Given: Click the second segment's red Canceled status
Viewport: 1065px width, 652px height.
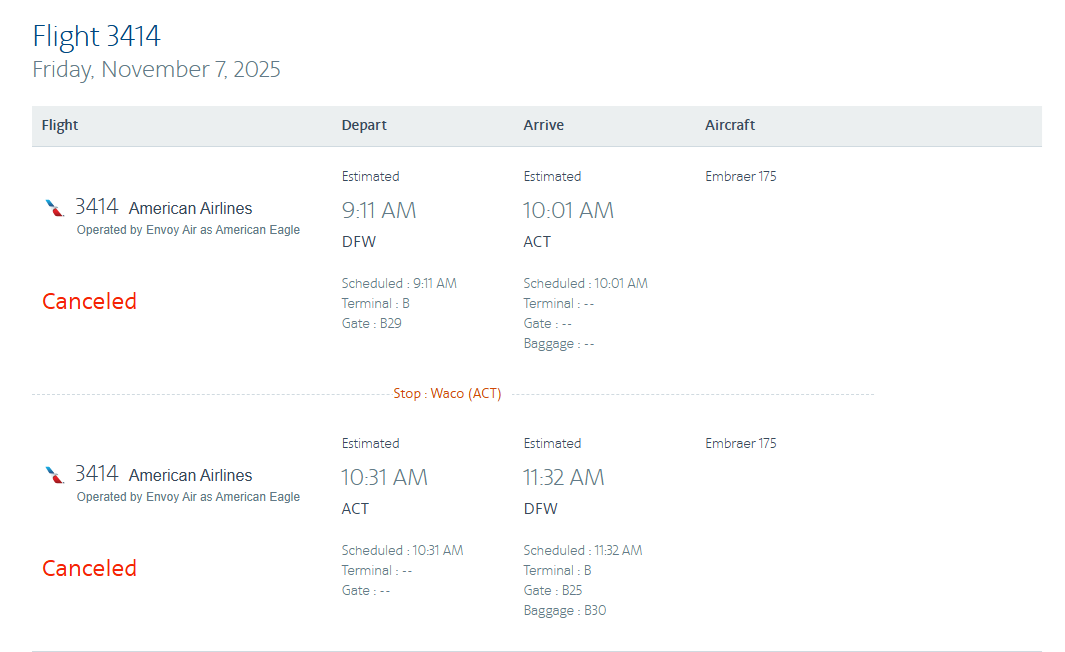Looking at the screenshot, I should 89,568.
